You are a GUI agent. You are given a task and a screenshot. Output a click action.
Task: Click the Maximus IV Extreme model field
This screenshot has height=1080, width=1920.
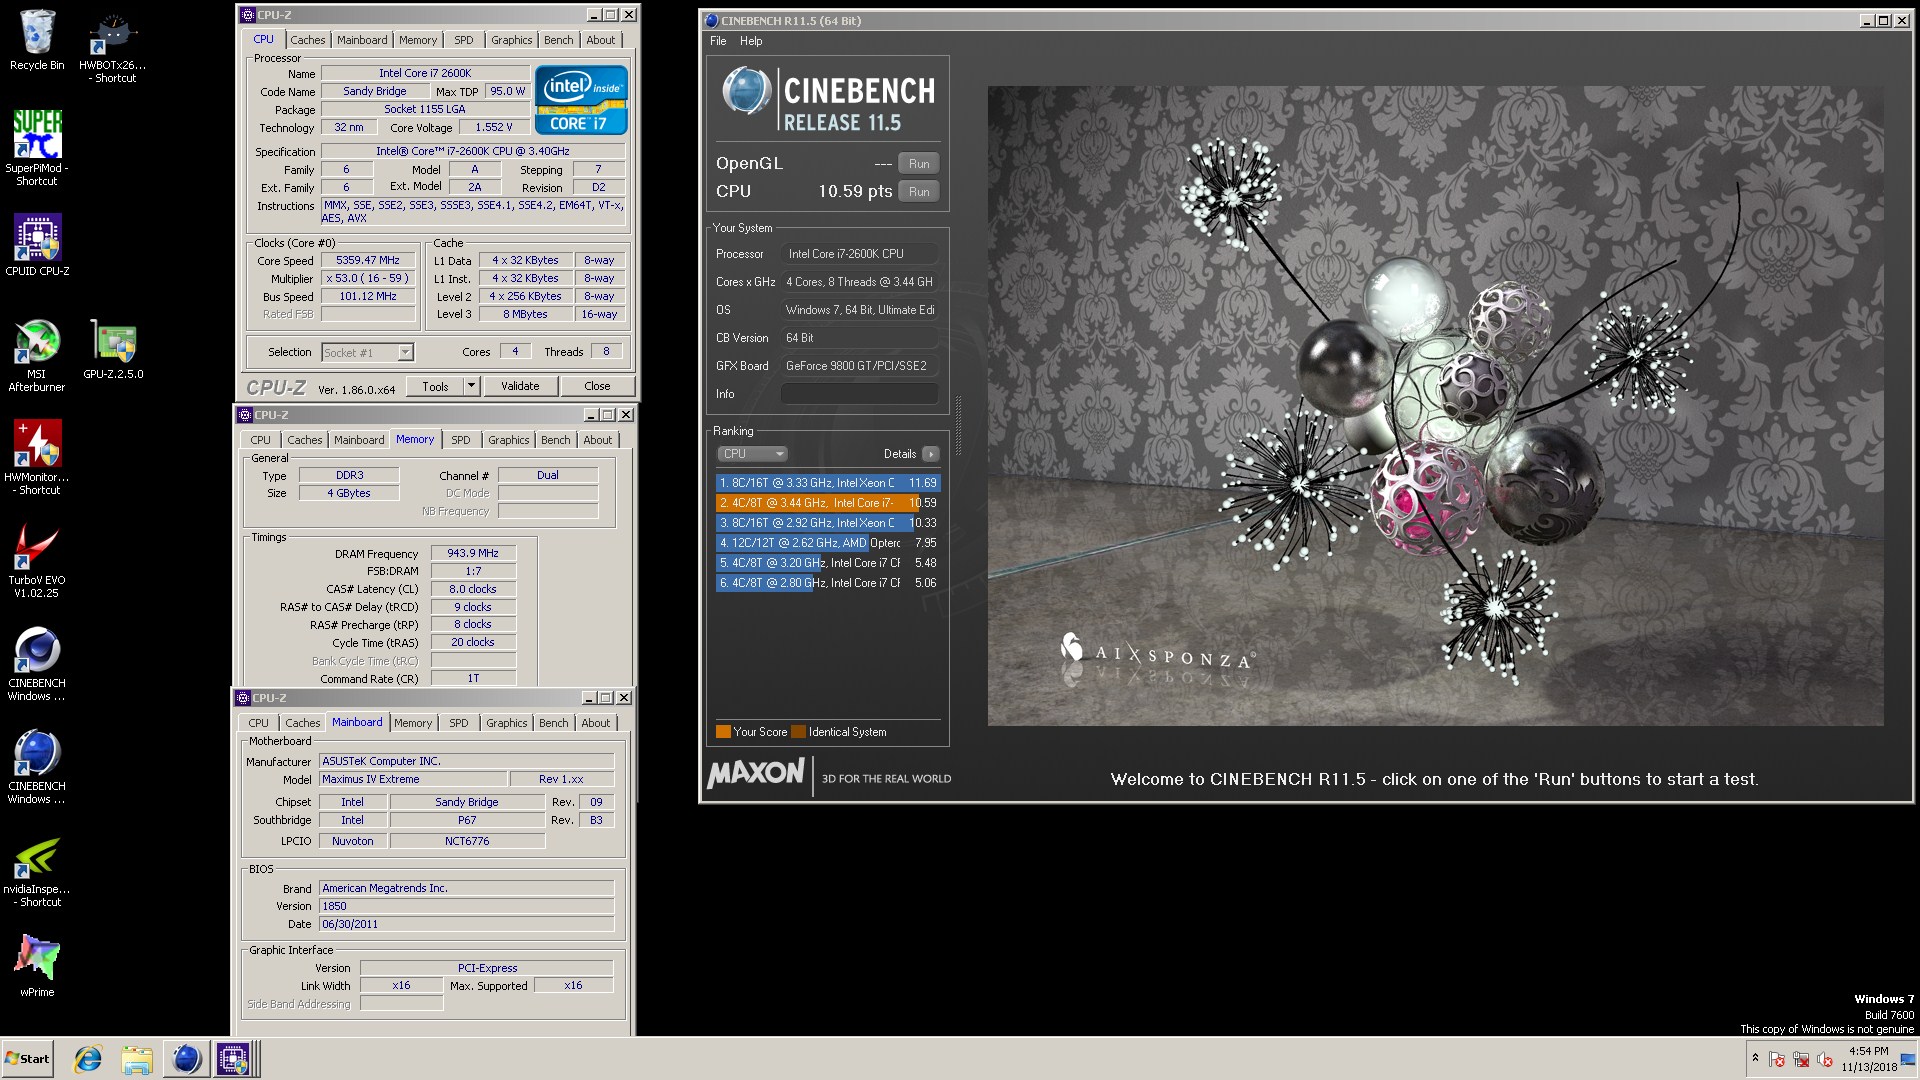pos(412,780)
